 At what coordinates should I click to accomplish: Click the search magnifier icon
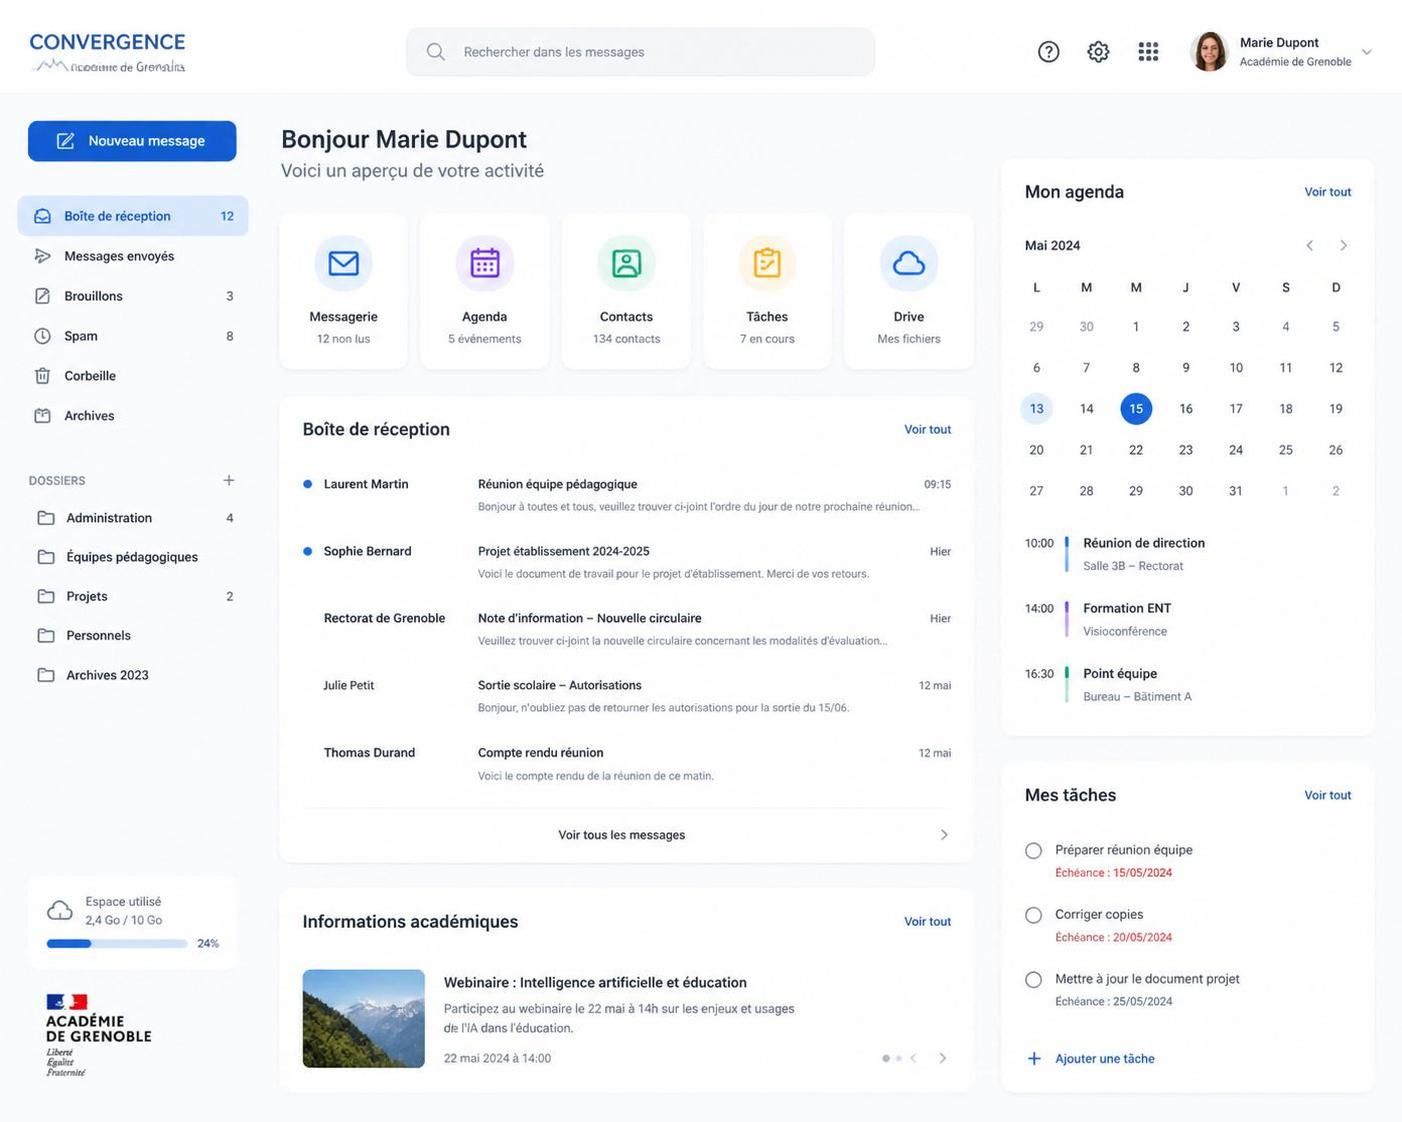click(435, 51)
